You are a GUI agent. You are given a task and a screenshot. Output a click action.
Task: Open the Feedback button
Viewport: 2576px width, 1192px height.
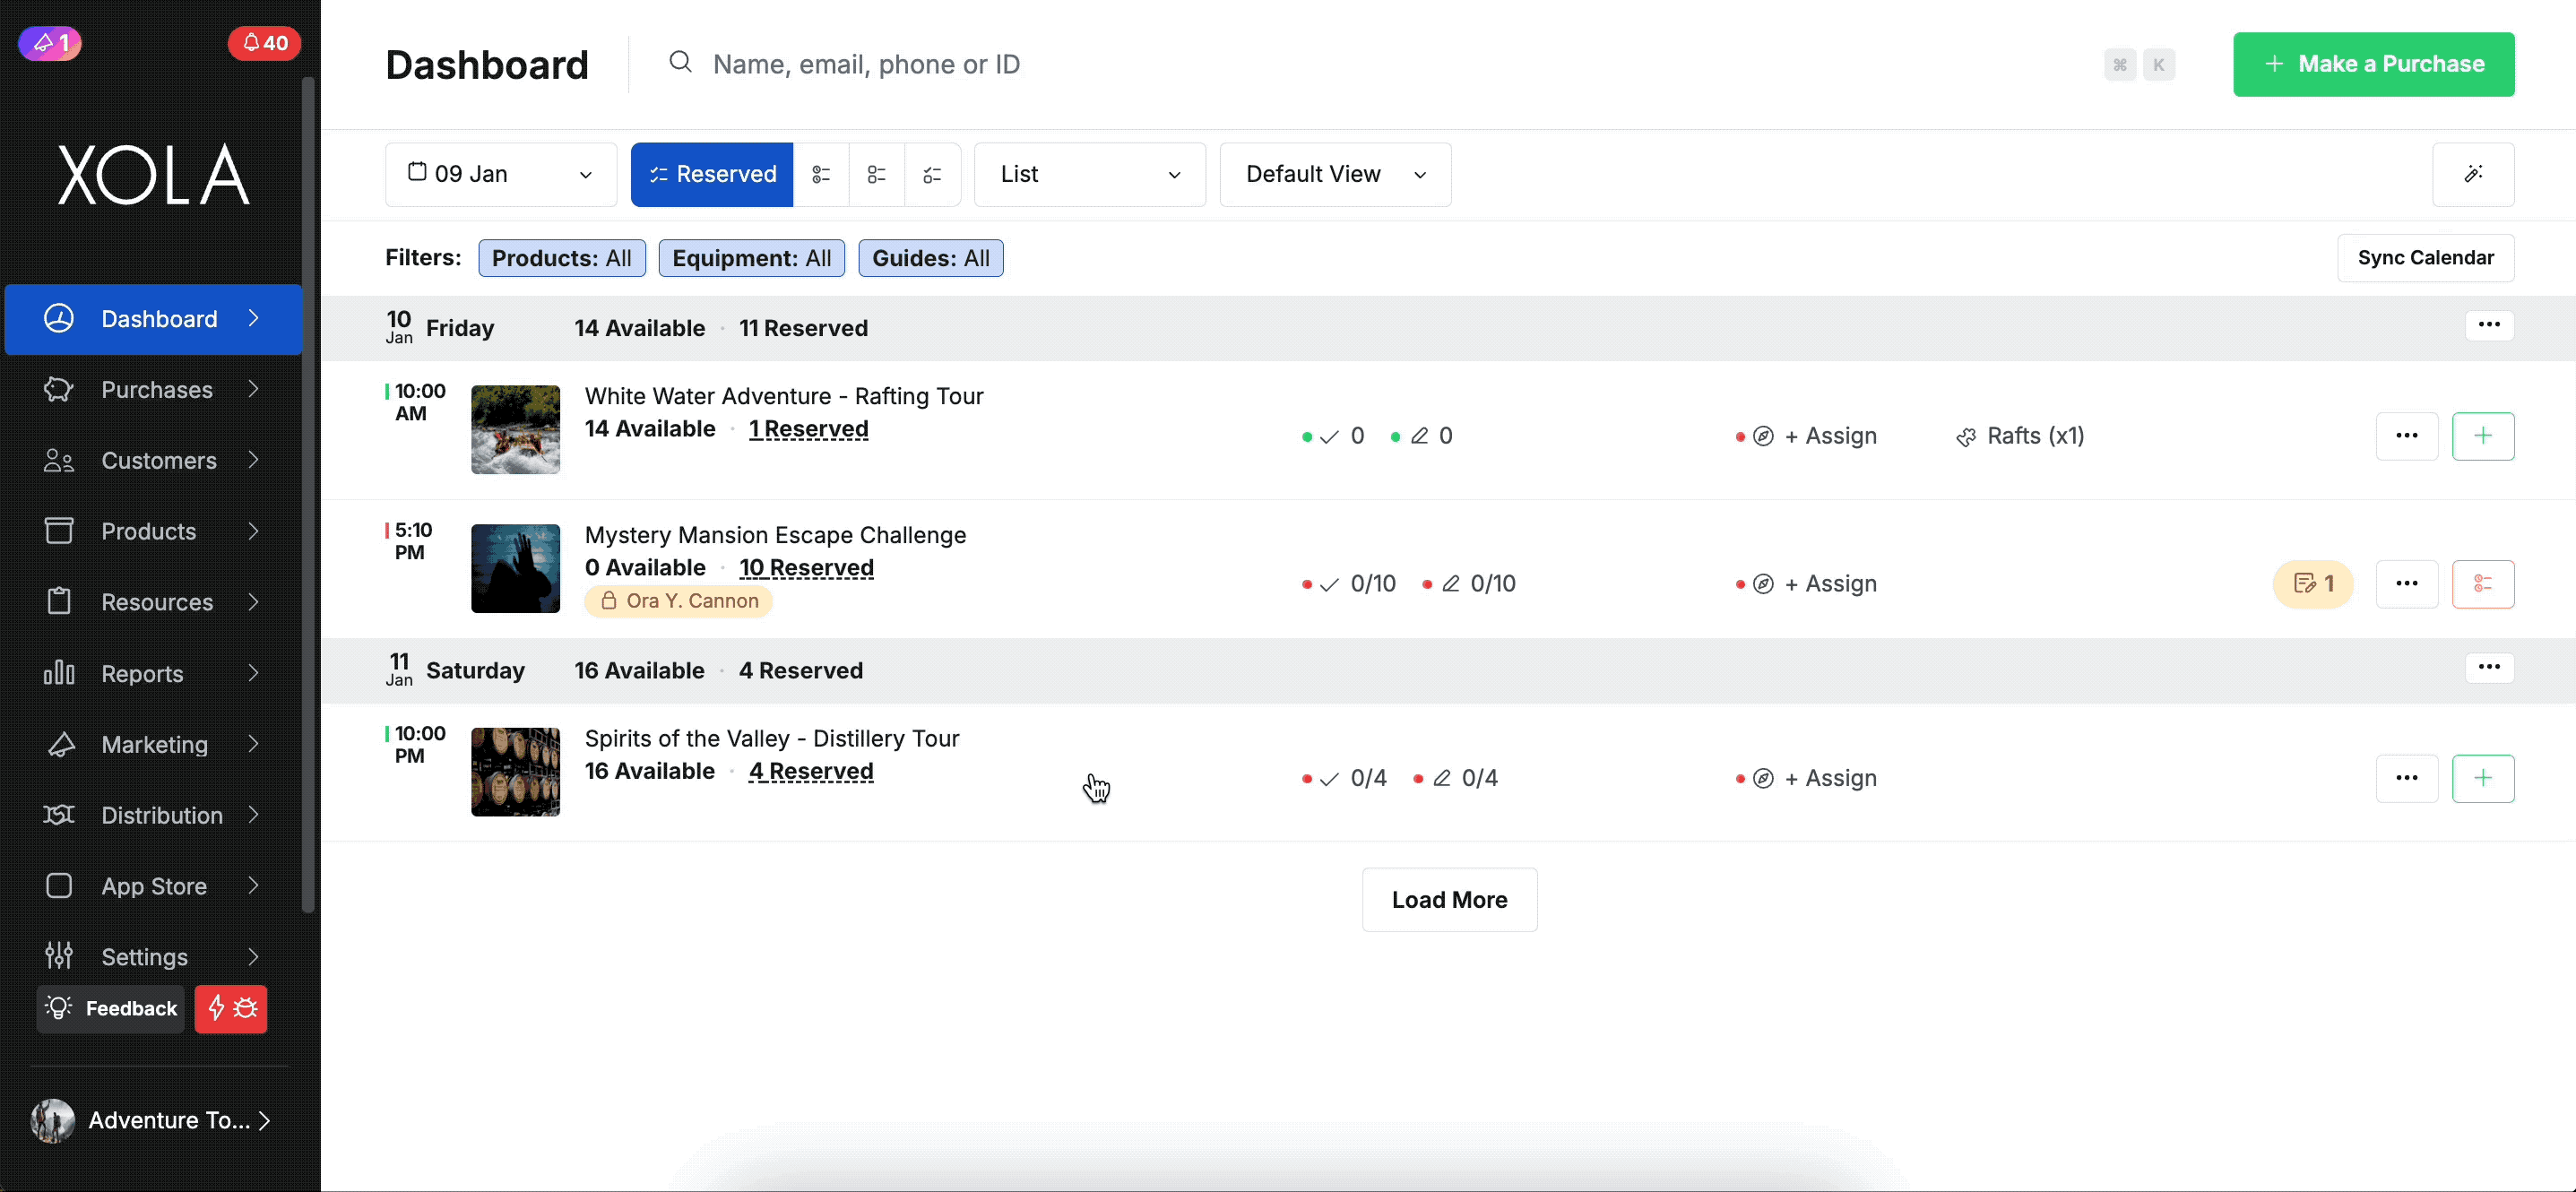(111, 1008)
